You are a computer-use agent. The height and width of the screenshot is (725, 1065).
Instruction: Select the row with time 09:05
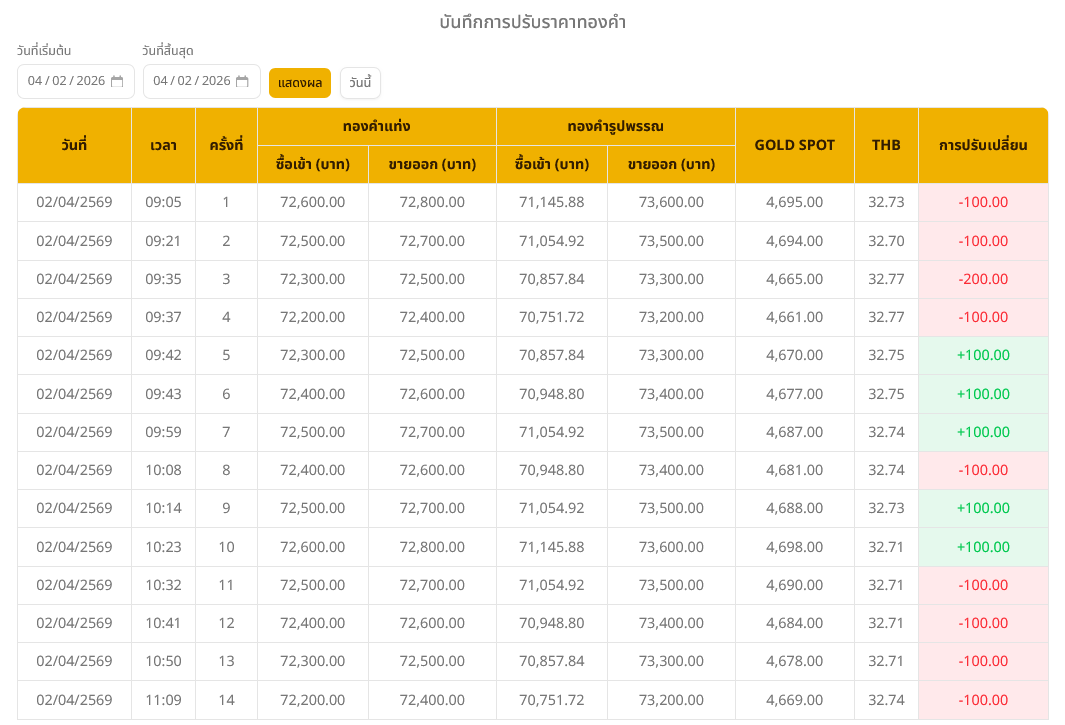click(163, 202)
